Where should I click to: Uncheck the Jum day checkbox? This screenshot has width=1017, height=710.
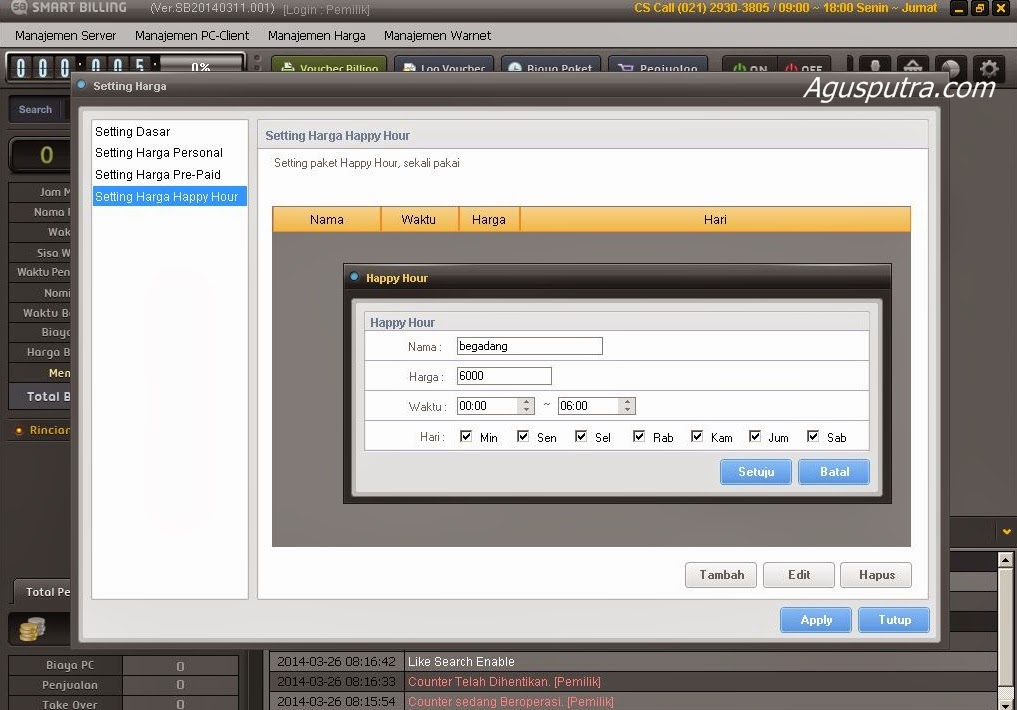pyautogui.click(x=754, y=436)
